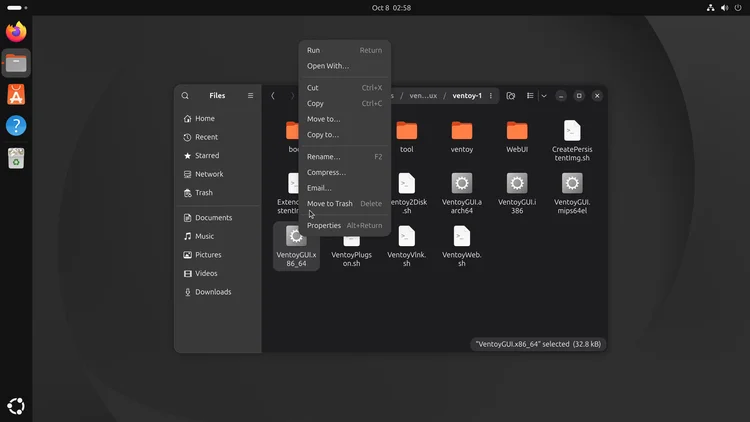This screenshot has height=422, width=750.
Task: Open Documents in sidebar
Action: (218, 218)
